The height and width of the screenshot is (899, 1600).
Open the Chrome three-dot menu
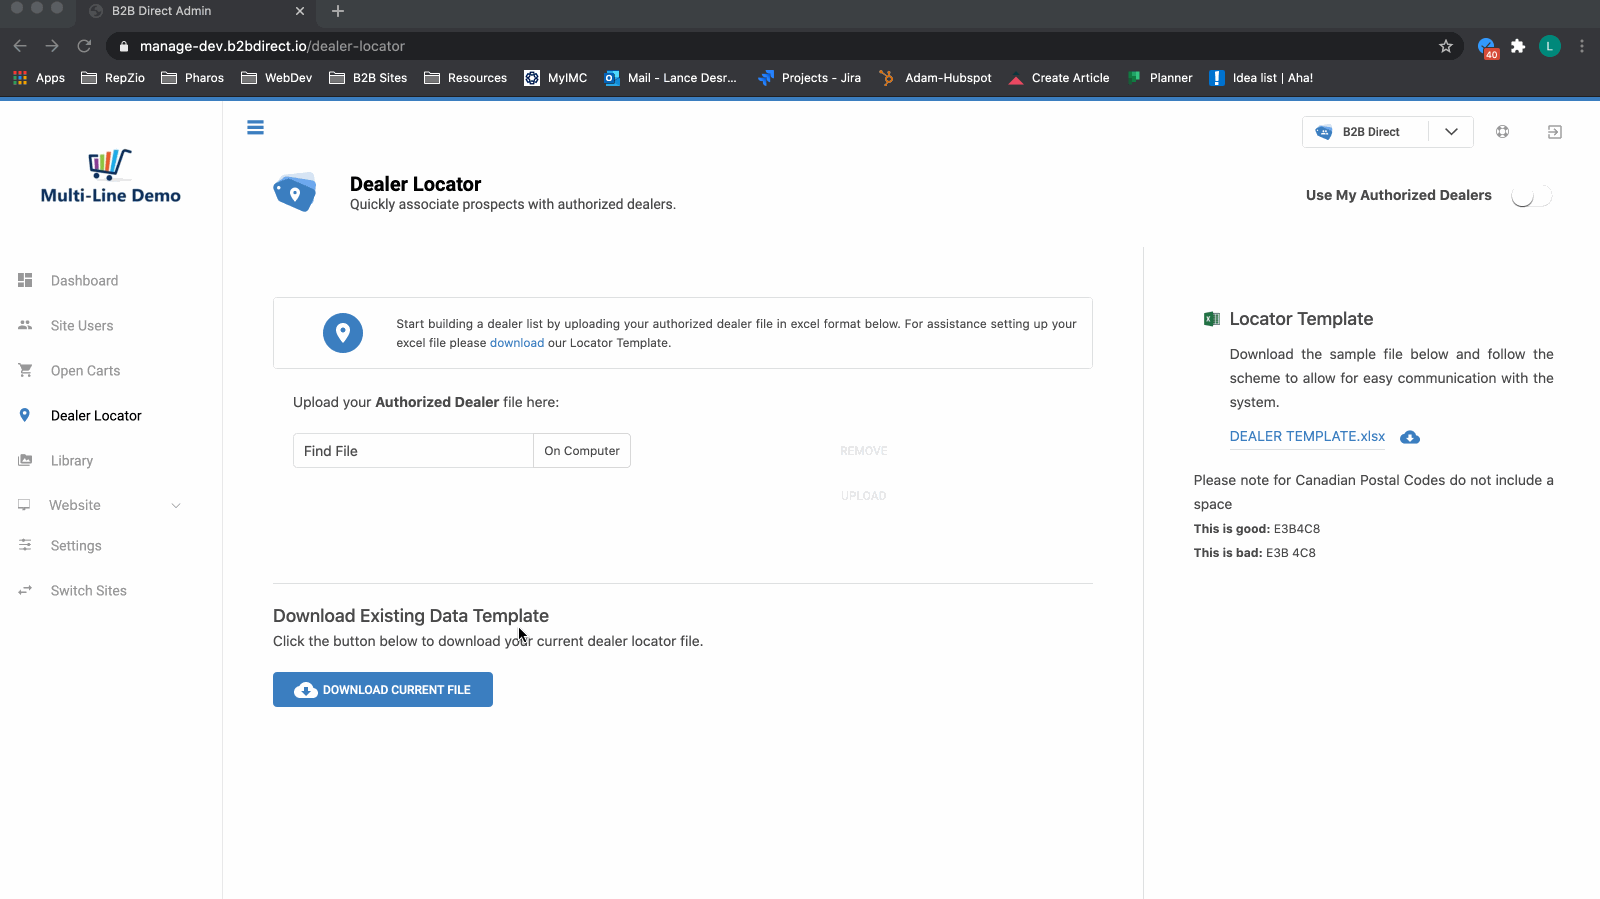pos(1582,46)
